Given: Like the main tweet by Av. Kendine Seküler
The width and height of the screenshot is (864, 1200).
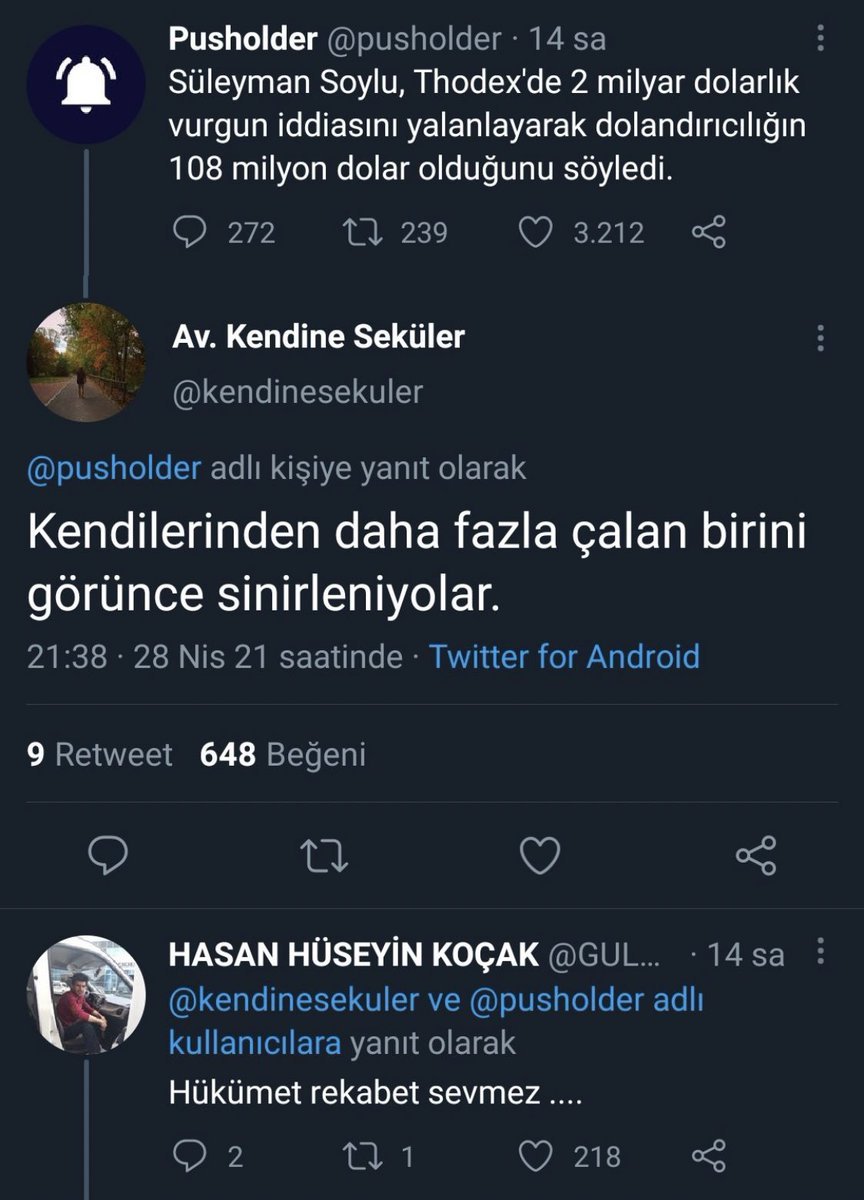Looking at the screenshot, I should (x=540, y=856).
